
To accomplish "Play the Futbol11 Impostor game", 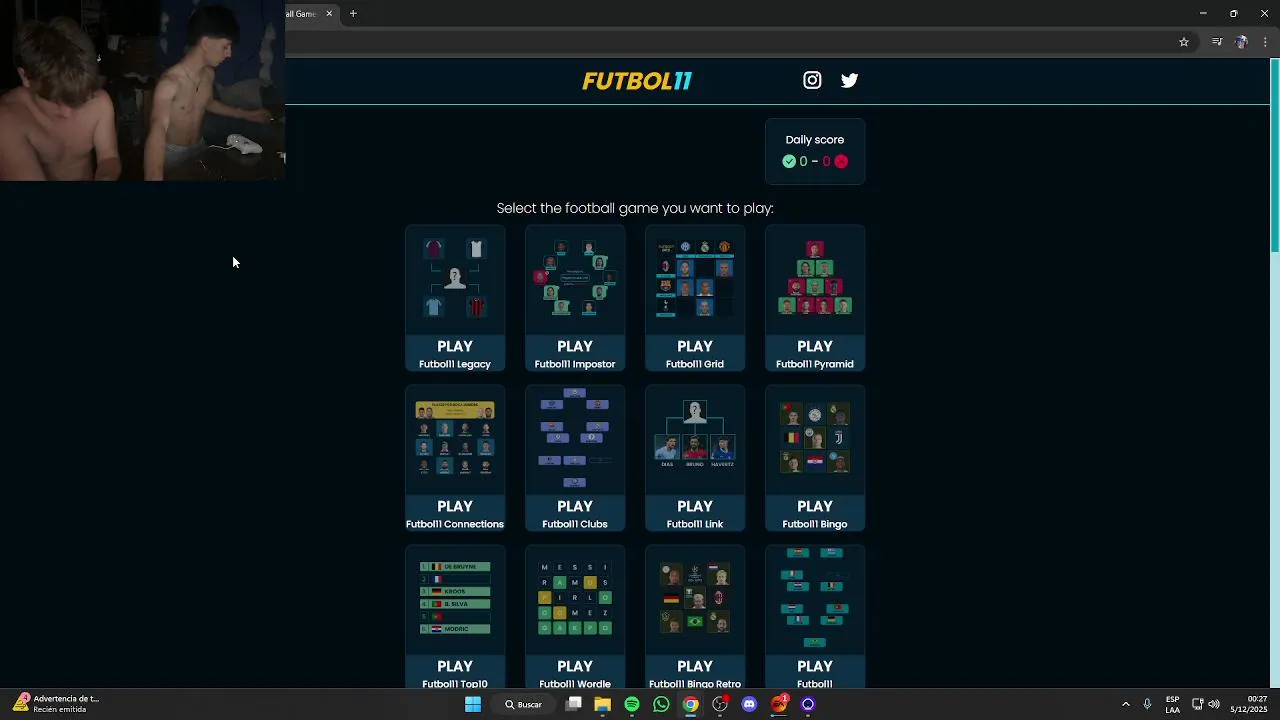I will [575, 298].
